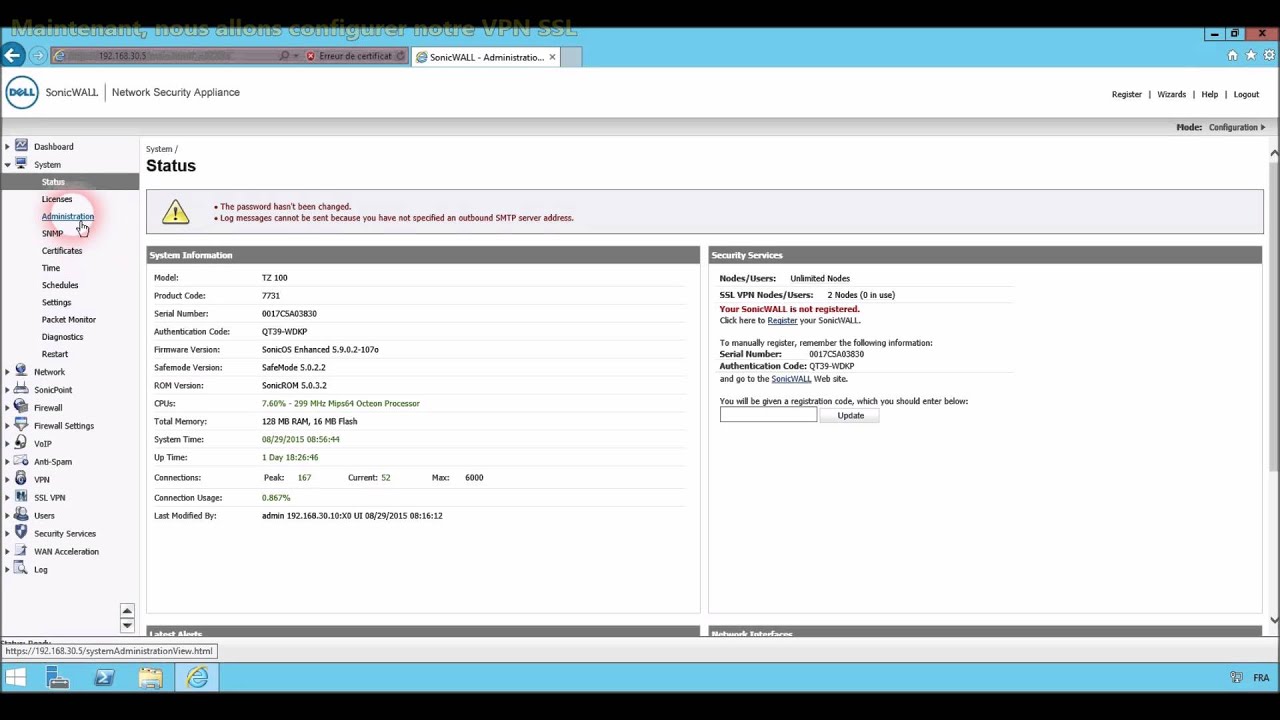Expand the Dashboard tree node arrow

7,147
